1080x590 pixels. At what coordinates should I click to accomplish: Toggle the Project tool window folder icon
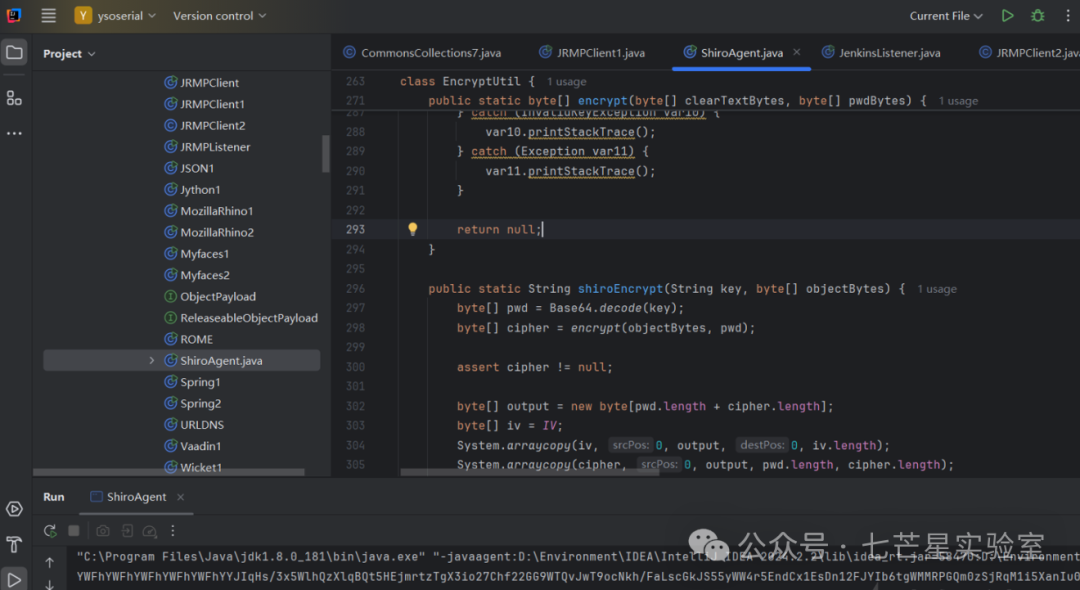click(x=14, y=52)
